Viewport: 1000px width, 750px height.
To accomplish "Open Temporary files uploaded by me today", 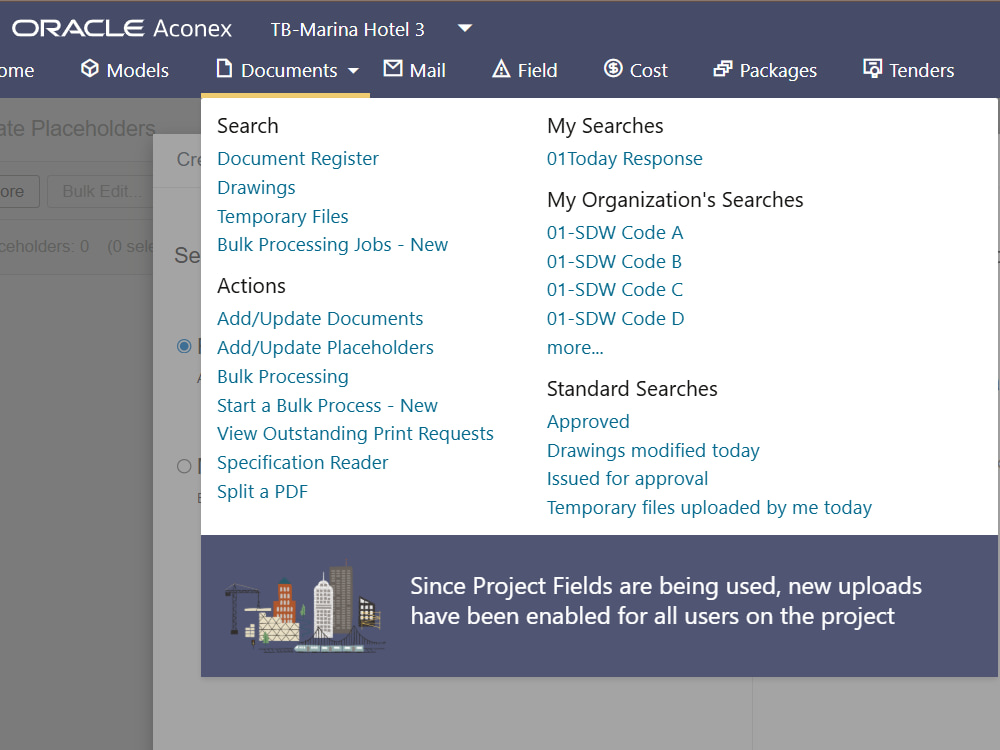I will pyautogui.click(x=709, y=508).
